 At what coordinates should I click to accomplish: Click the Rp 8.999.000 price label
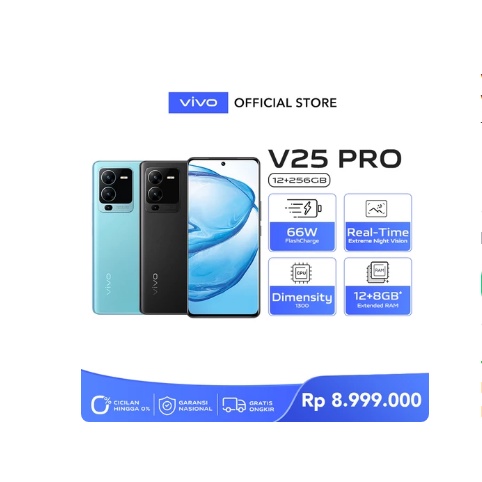pyautogui.click(x=361, y=400)
